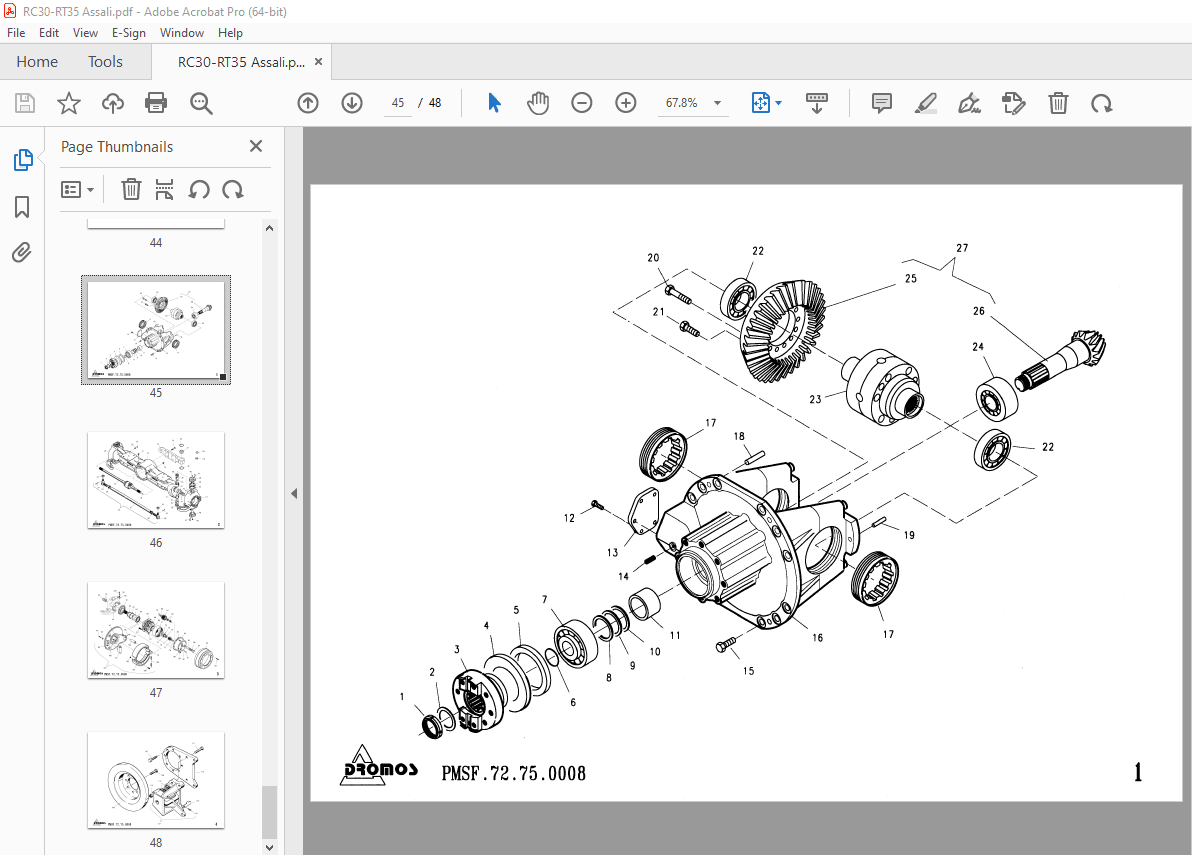Screen dimensions: 1192x855
Task: Open the zoom level dropdown
Action: coord(717,103)
